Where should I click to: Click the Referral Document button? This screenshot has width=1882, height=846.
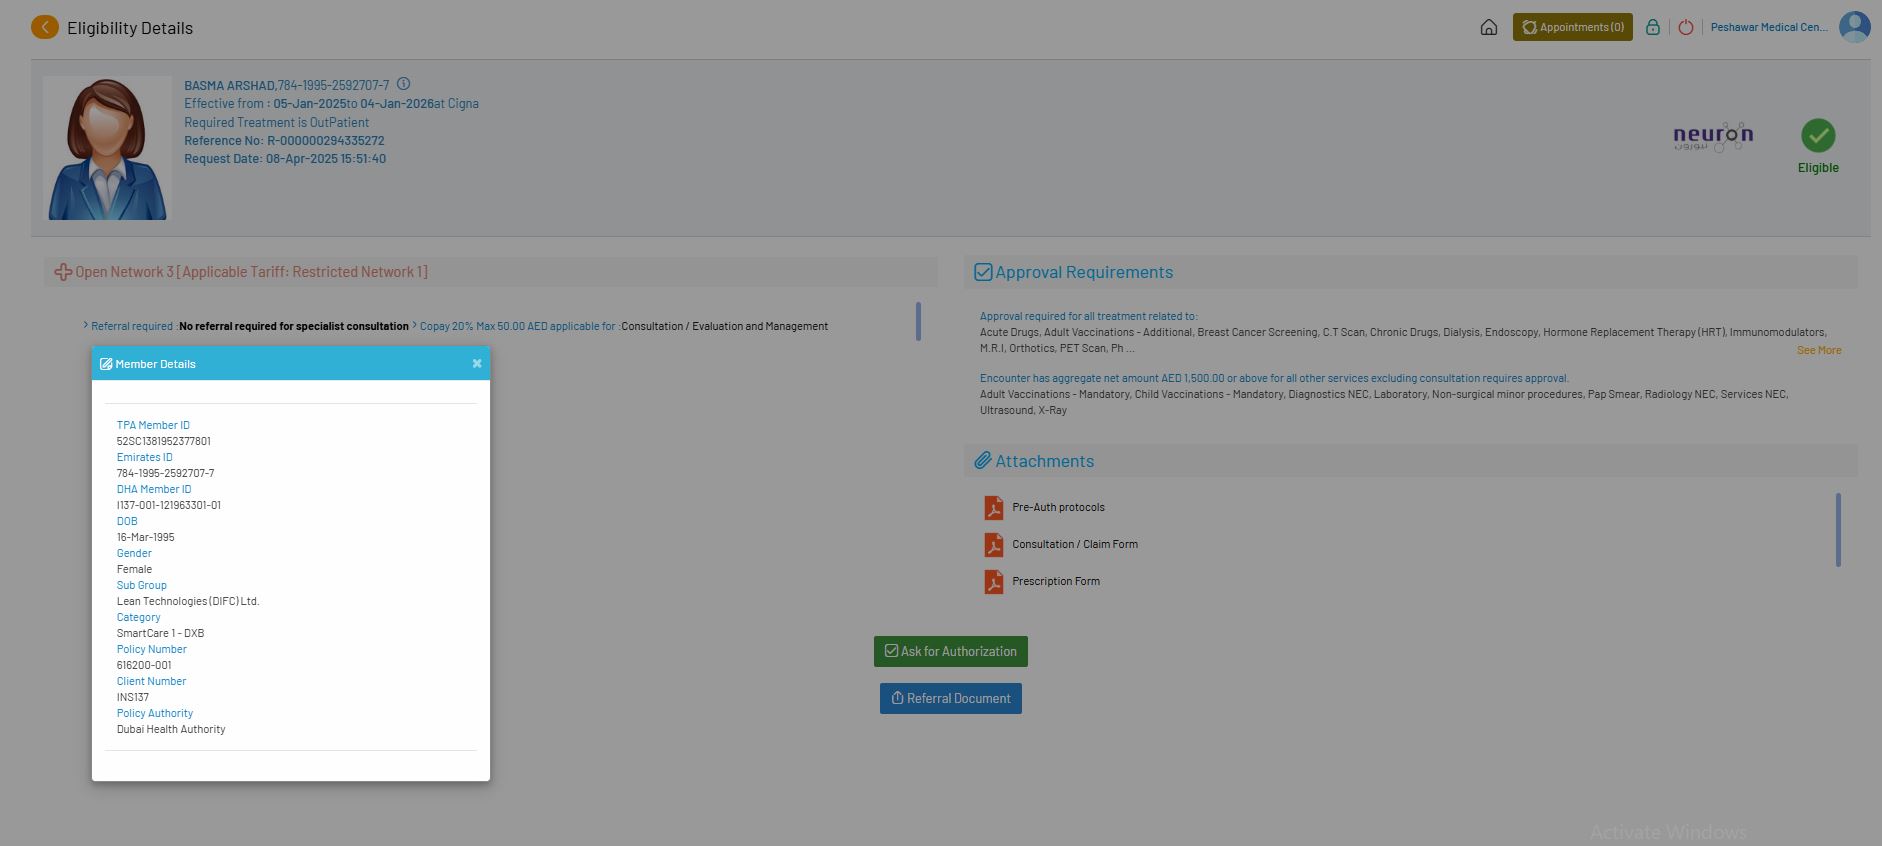tap(951, 698)
